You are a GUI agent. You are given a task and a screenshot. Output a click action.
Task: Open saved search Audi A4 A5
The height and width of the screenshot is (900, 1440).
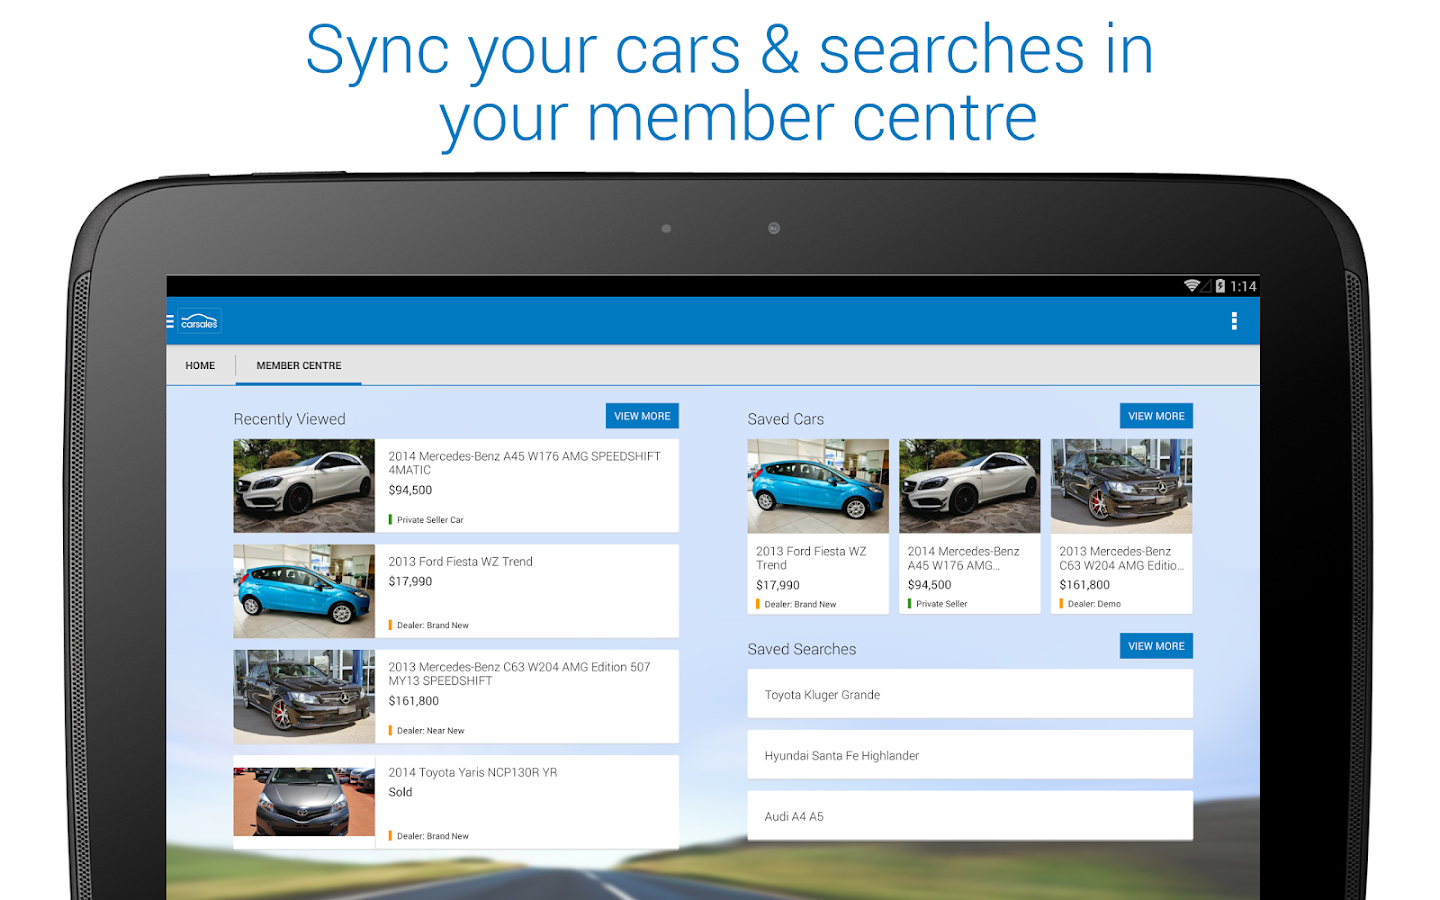970,816
